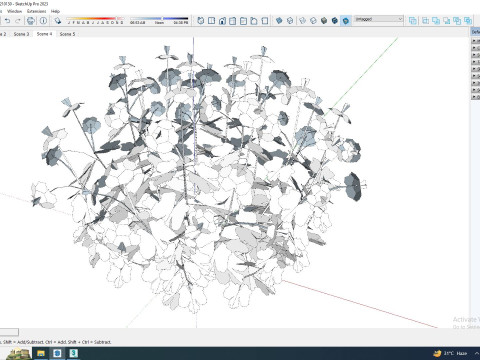
Task: Select highlighted Monochrome style icon
Action: (346, 21)
